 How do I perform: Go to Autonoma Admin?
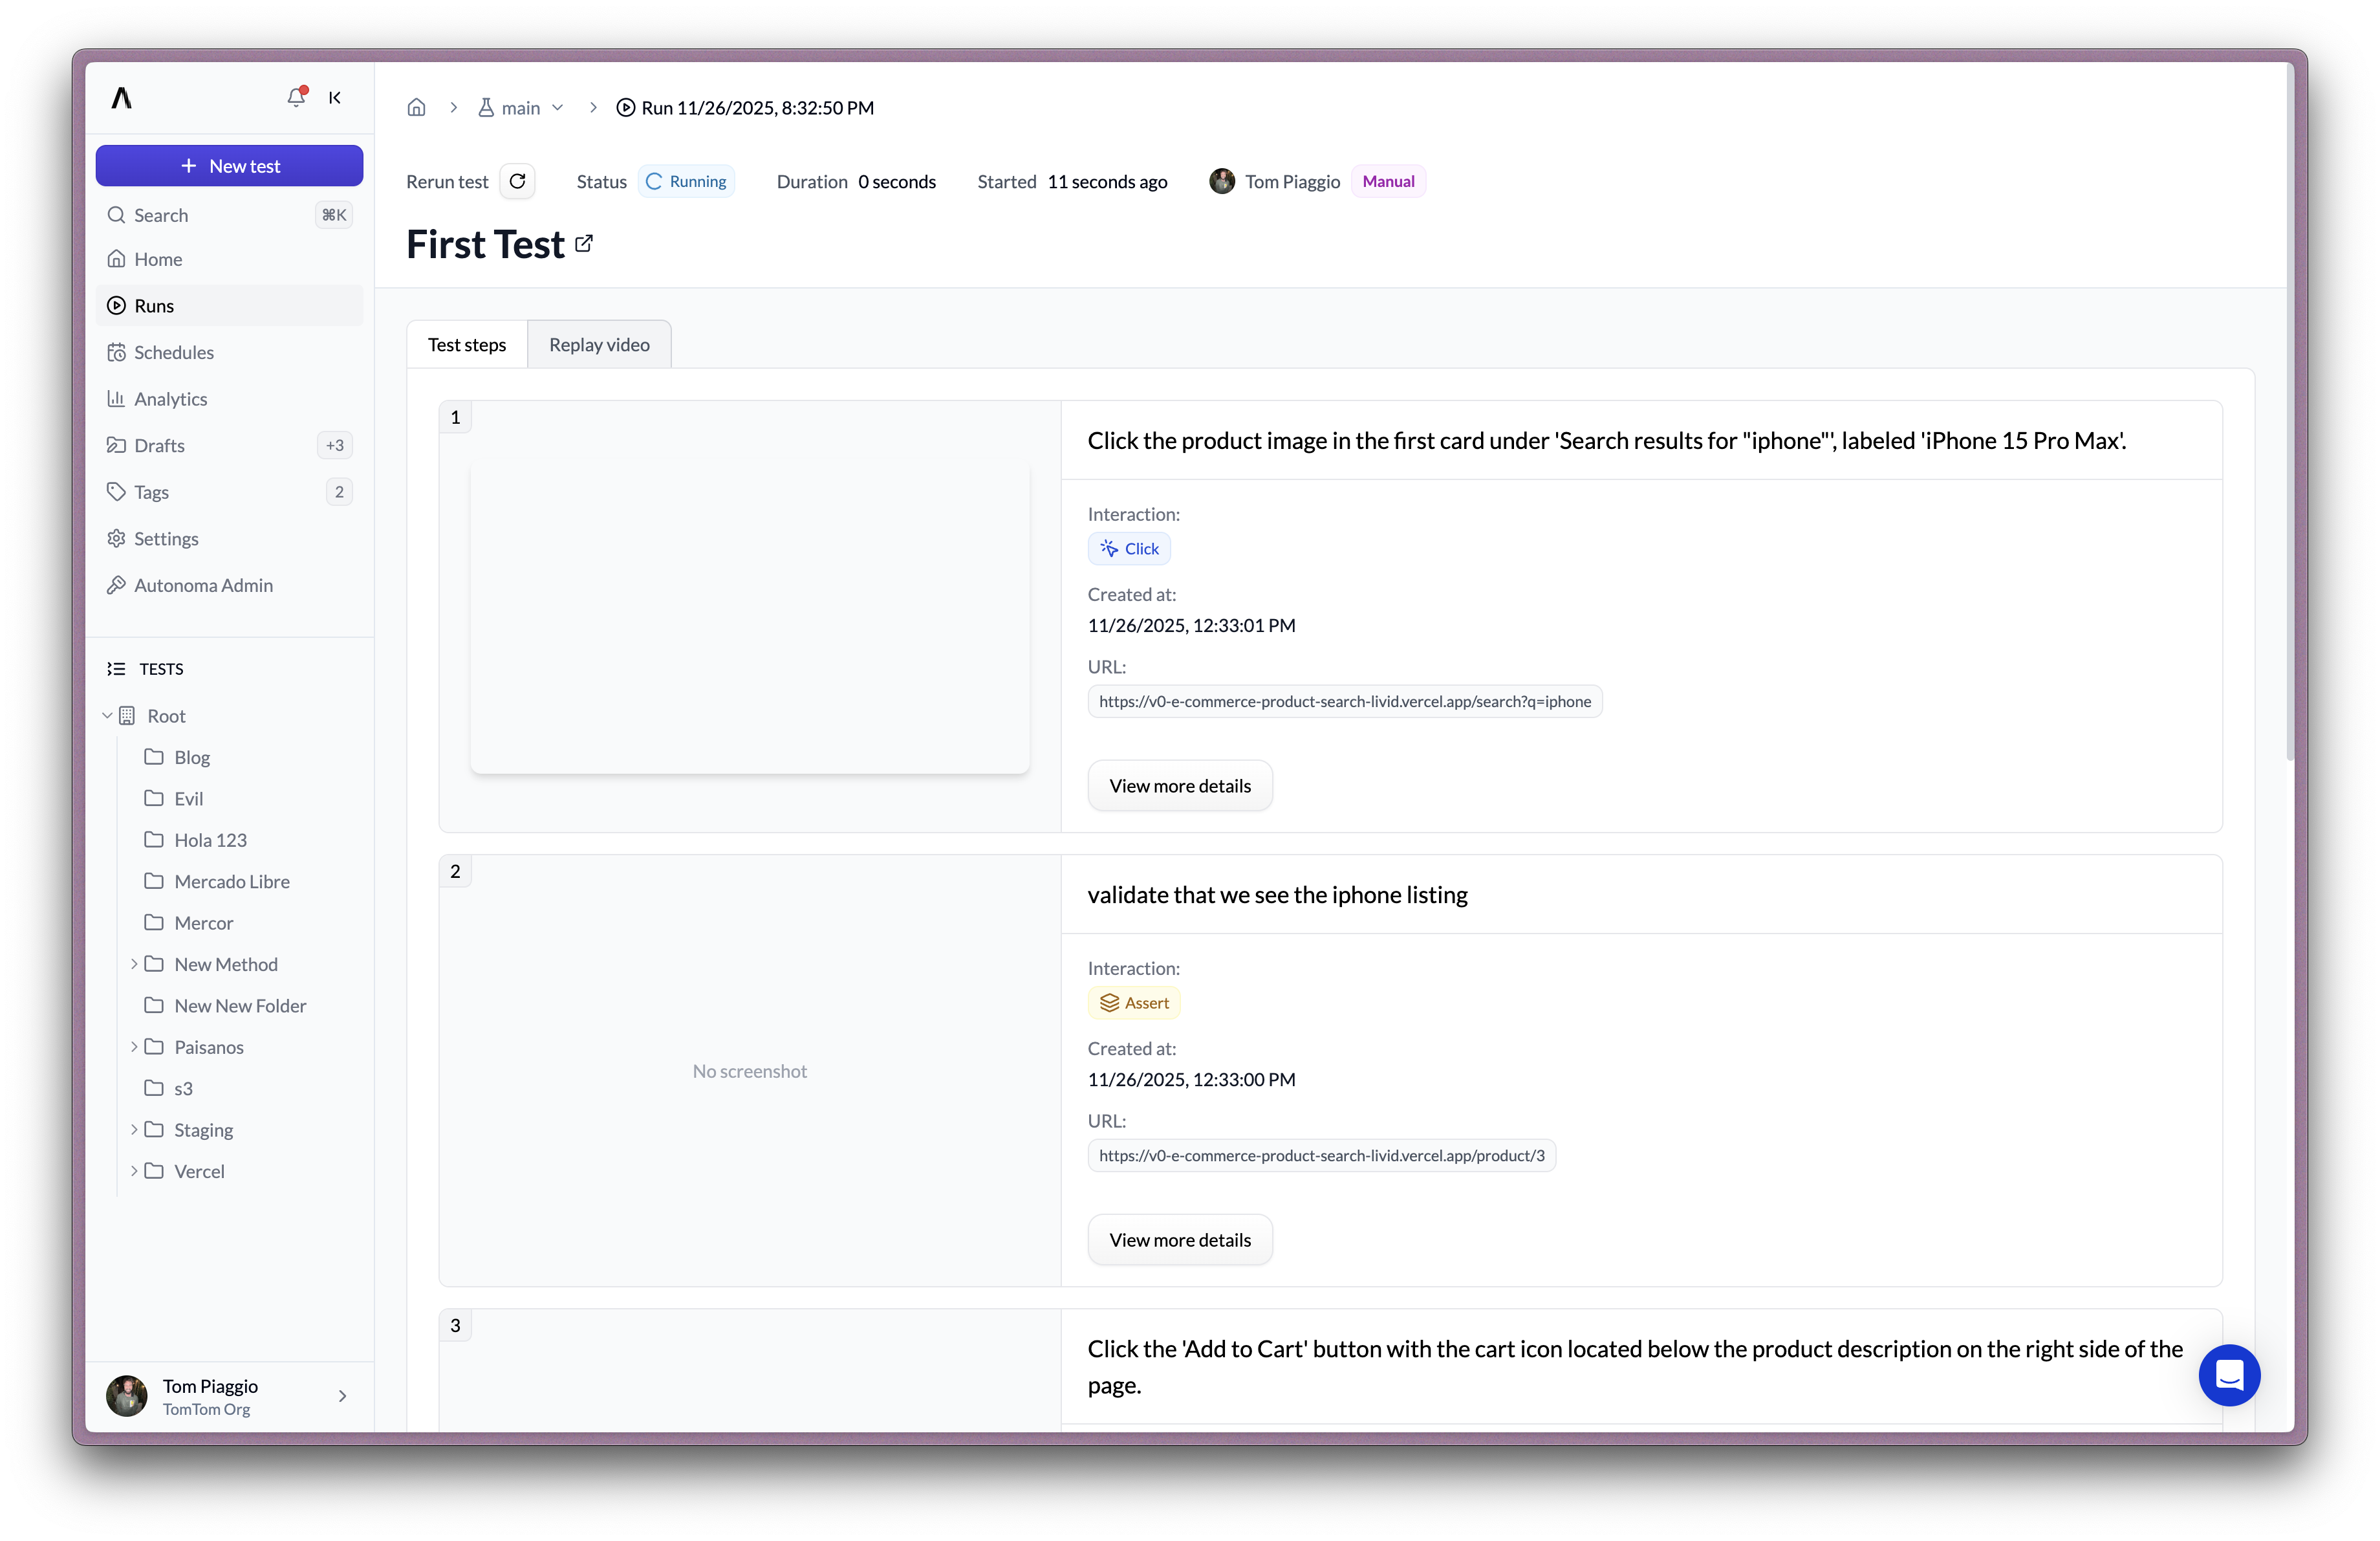[203, 585]
